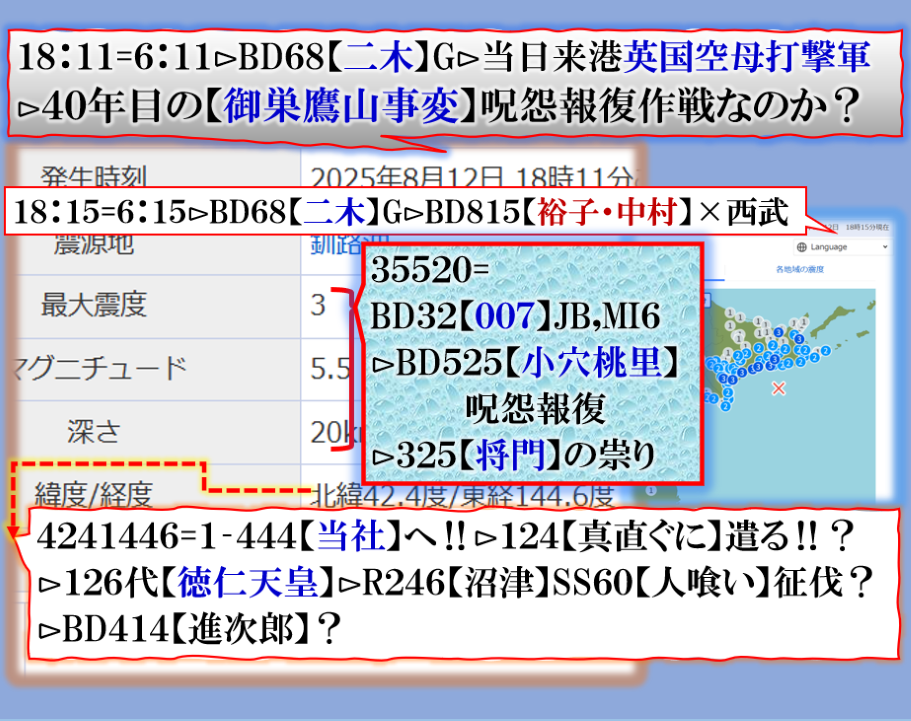Click the 緯度/経度 row label
This screenshot has width=911, height=721.
pyautogui.click(x=93, y=492)
